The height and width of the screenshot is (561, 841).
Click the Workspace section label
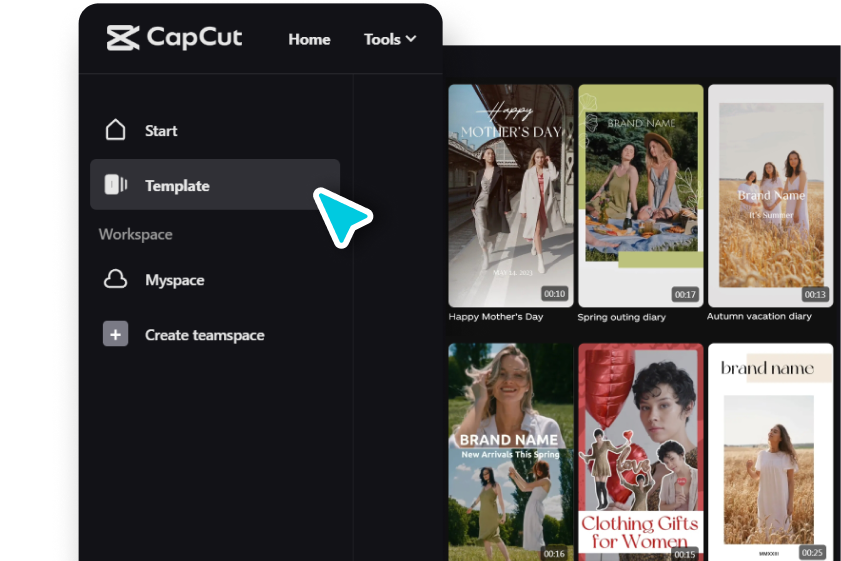[x=136, y=234]
